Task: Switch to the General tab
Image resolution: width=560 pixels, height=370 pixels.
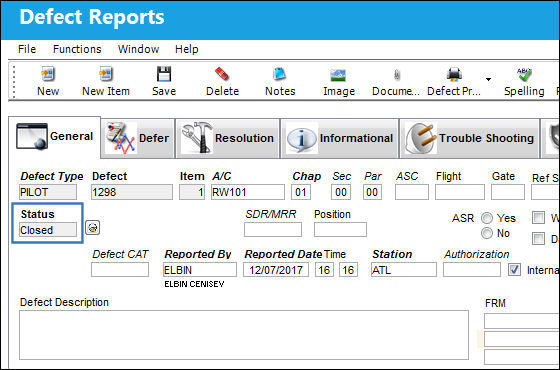Action: pos(54,136)
